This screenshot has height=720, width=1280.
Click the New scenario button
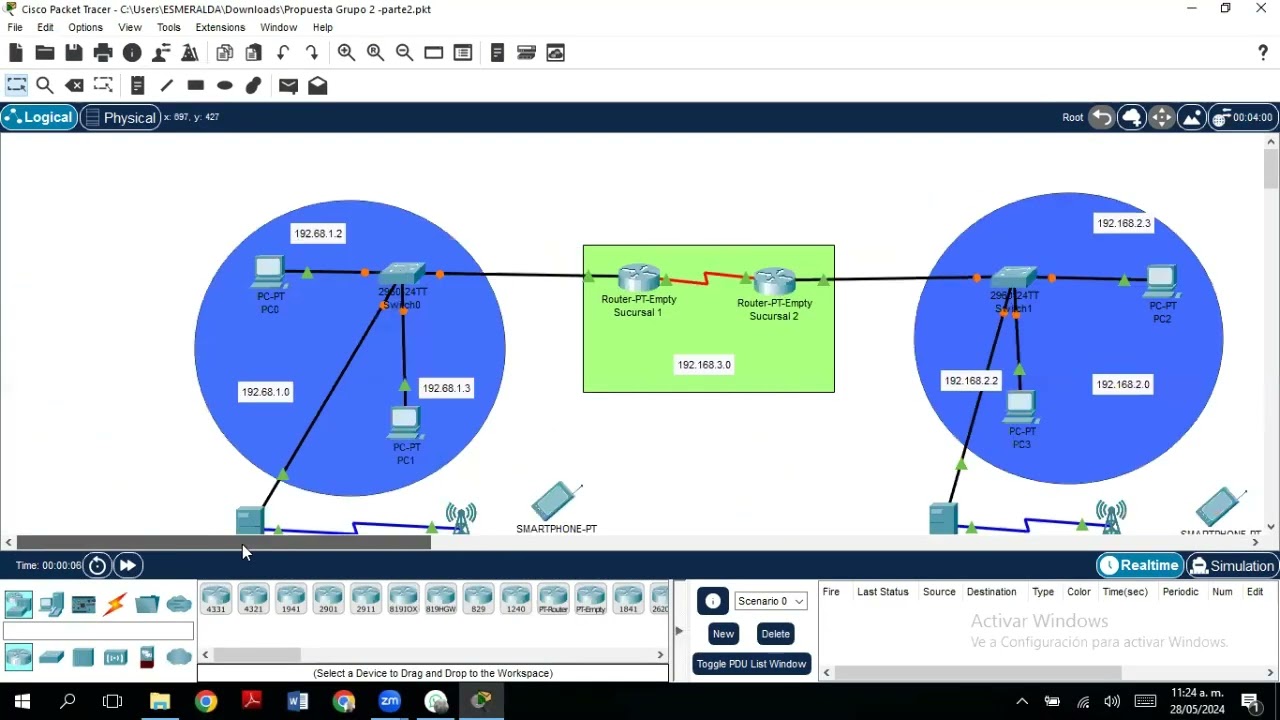pos(723,634)
